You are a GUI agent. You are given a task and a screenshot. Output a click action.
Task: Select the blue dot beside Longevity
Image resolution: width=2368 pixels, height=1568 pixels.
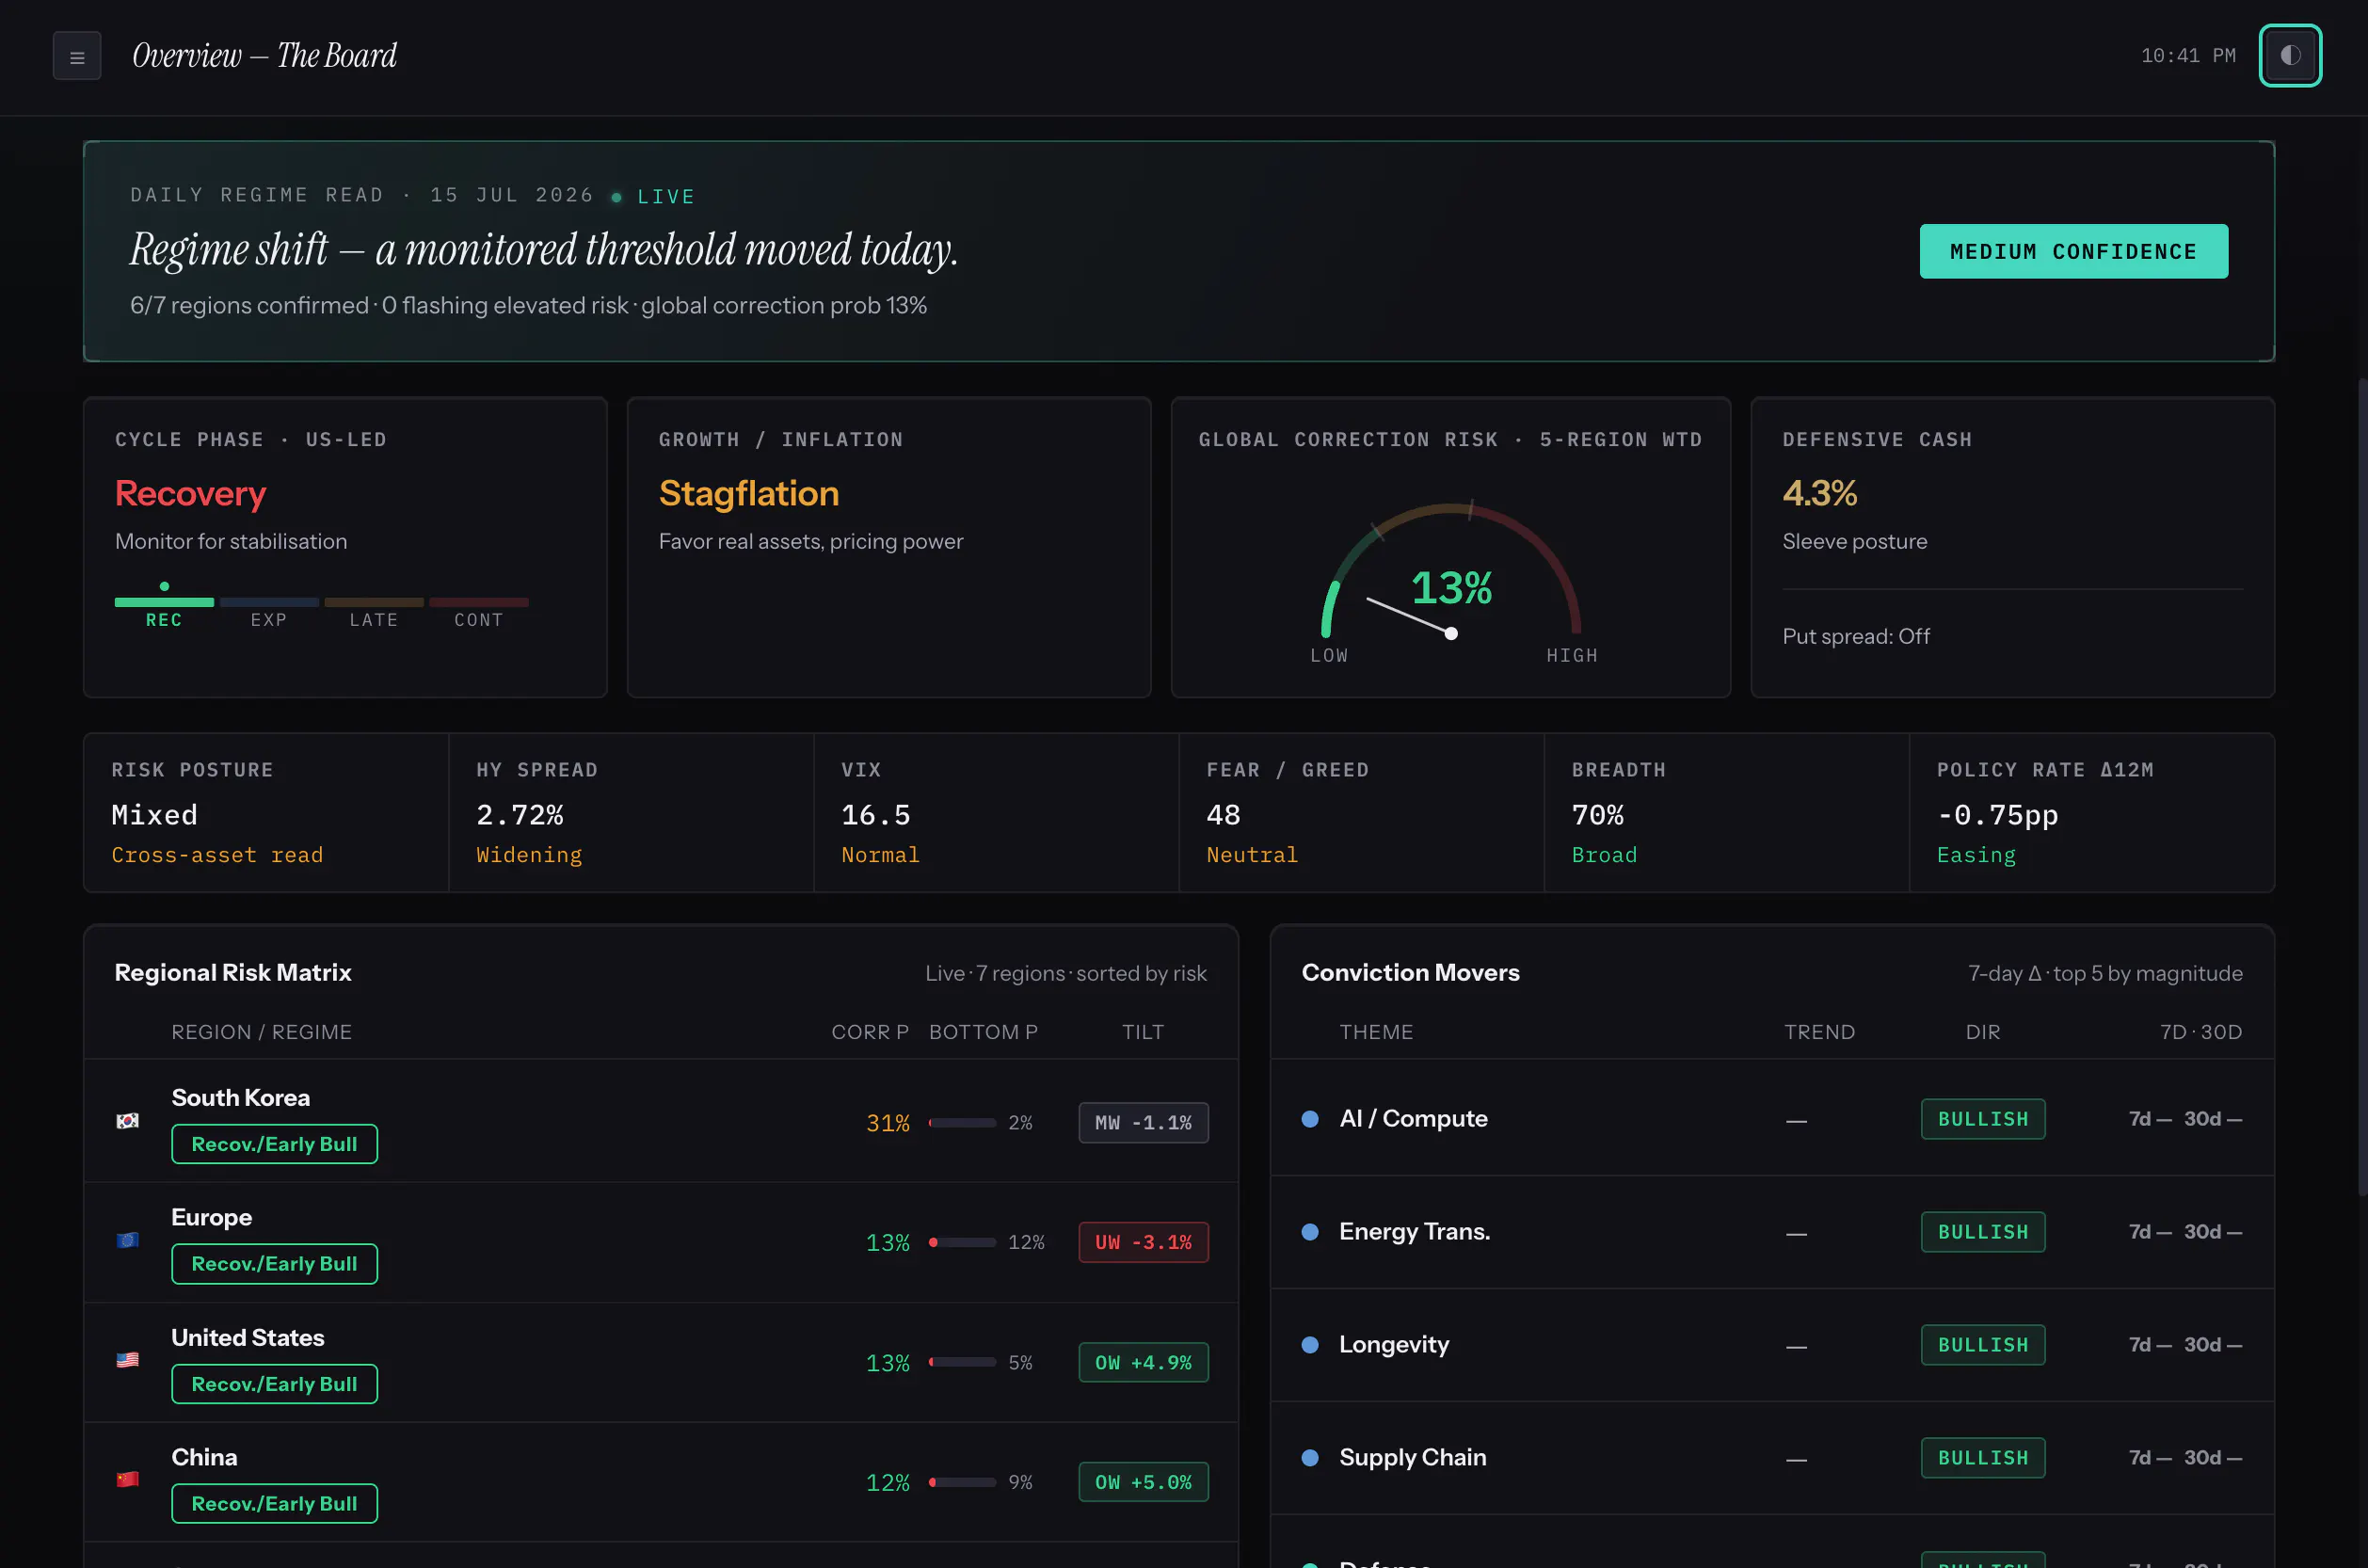(1310, 1345)
